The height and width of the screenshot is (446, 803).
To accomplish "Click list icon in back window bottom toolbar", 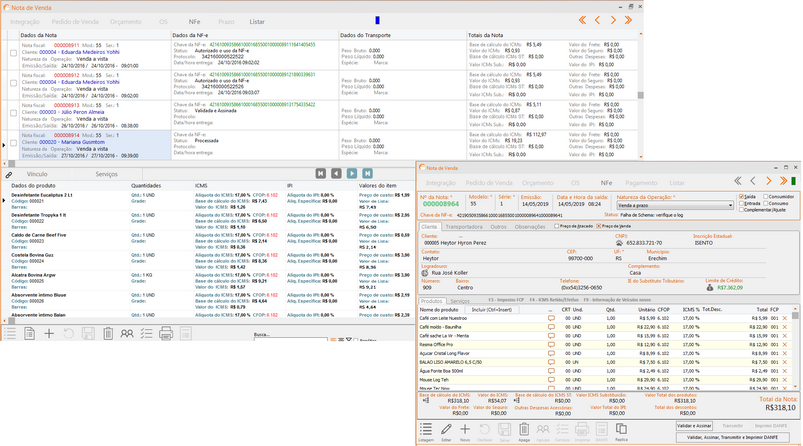I will pos(10,334).
